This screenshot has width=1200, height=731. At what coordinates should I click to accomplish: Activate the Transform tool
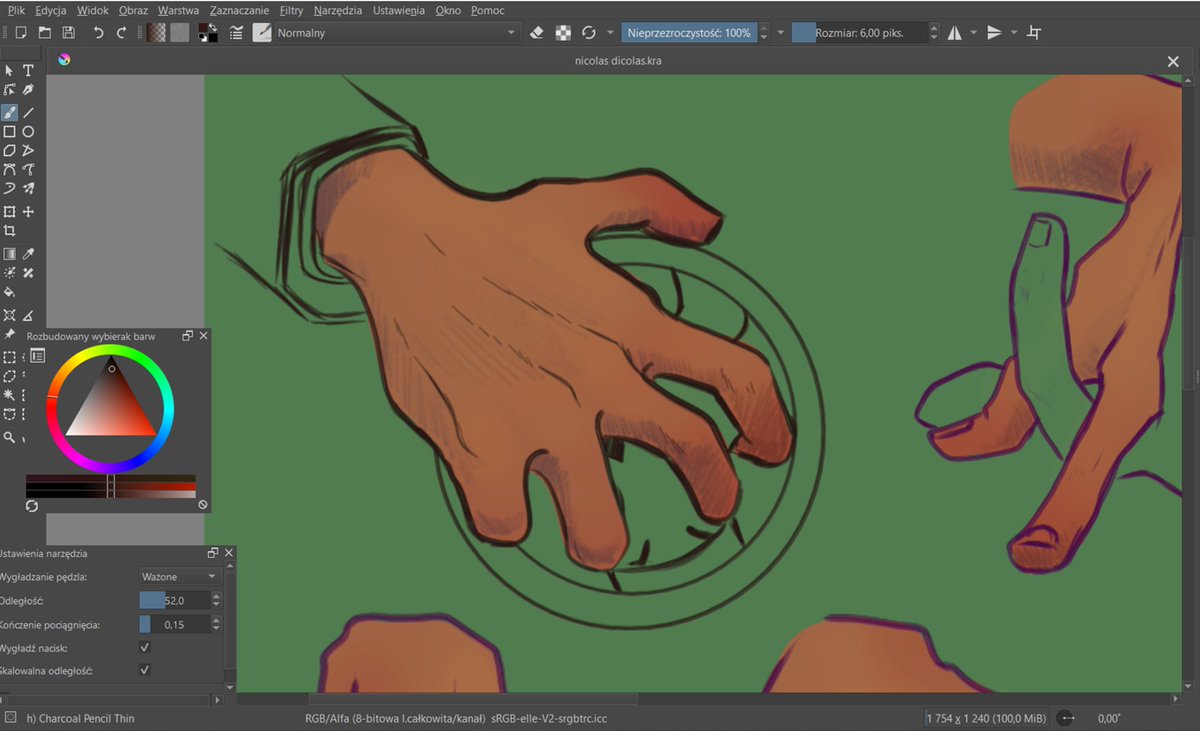point(9,212)
